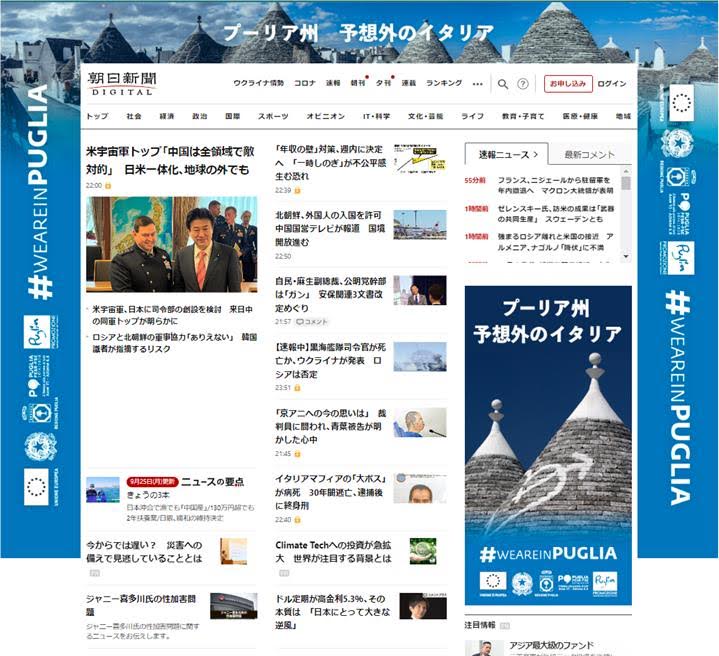Click the Climate Tech article globe thumbnail
719x656 pixels.
(423, 551)
